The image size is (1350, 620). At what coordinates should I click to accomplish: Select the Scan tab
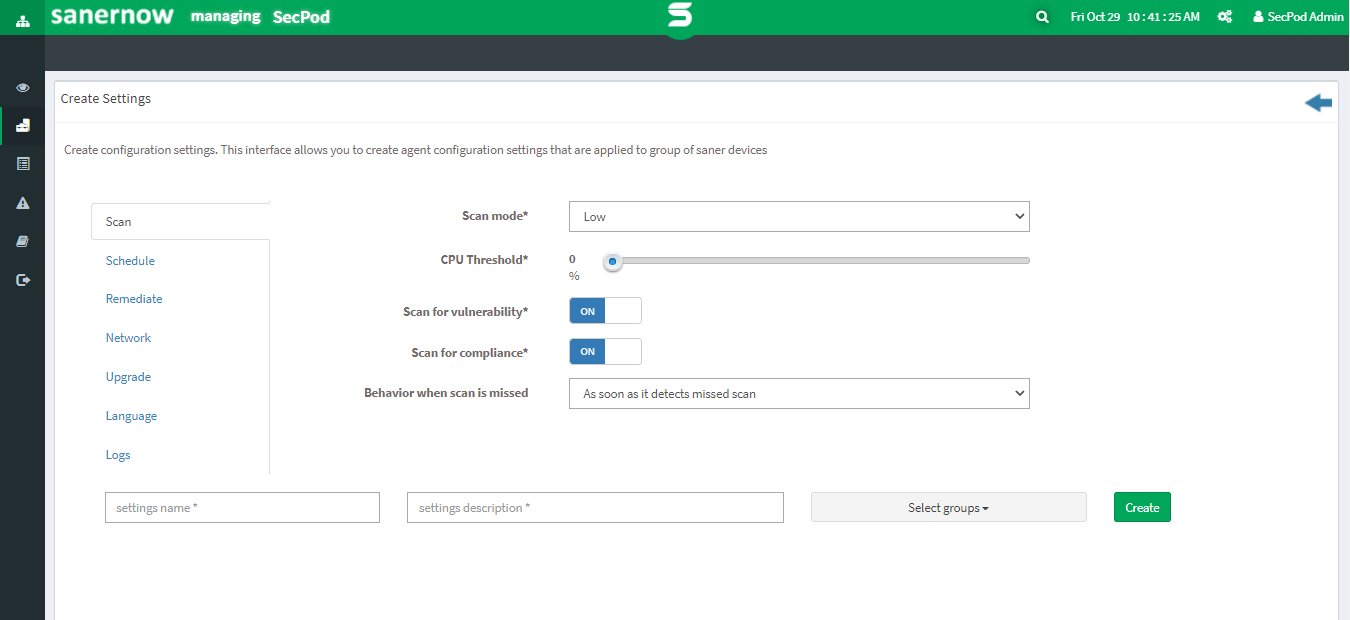(x=180, y=221)
